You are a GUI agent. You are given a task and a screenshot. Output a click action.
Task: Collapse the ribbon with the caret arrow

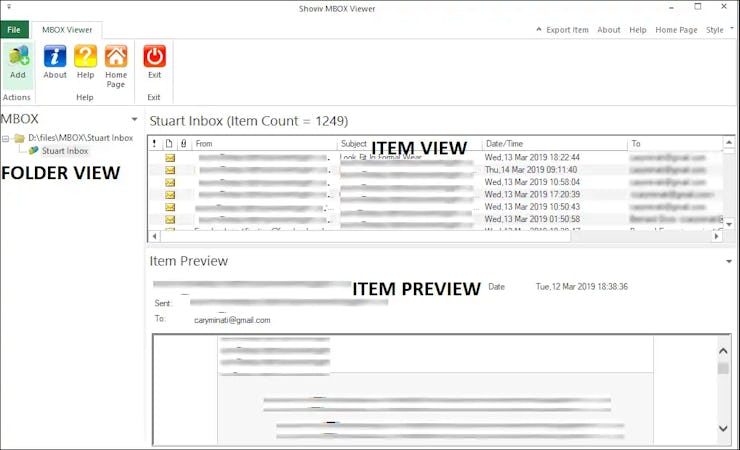click(538, 29)
